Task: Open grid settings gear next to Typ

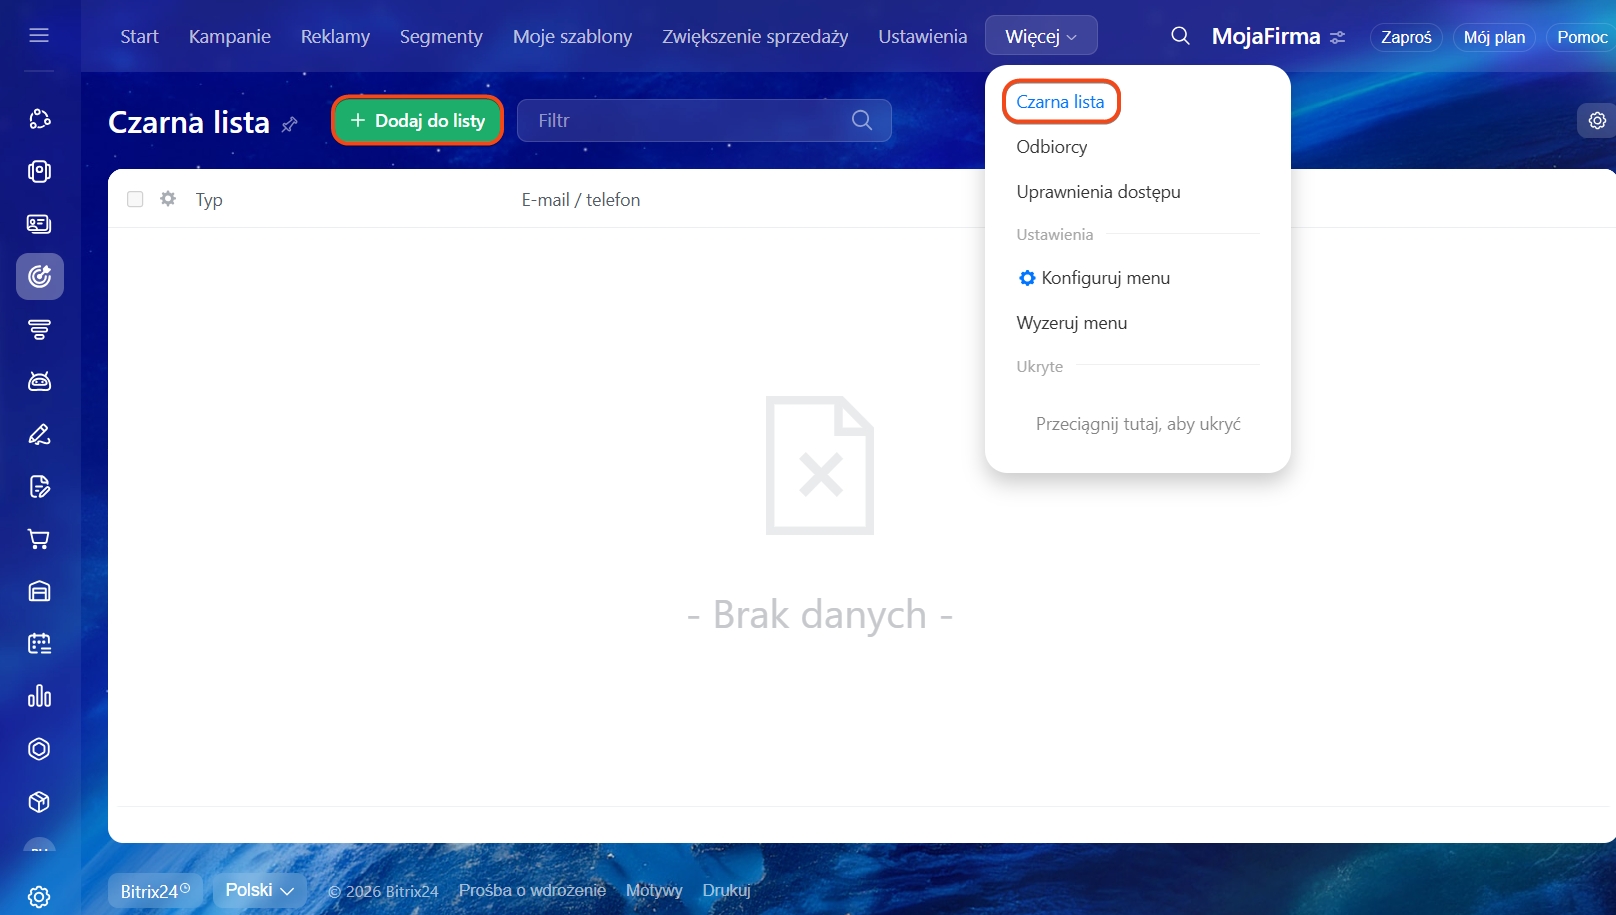Action: click(168, 199)
